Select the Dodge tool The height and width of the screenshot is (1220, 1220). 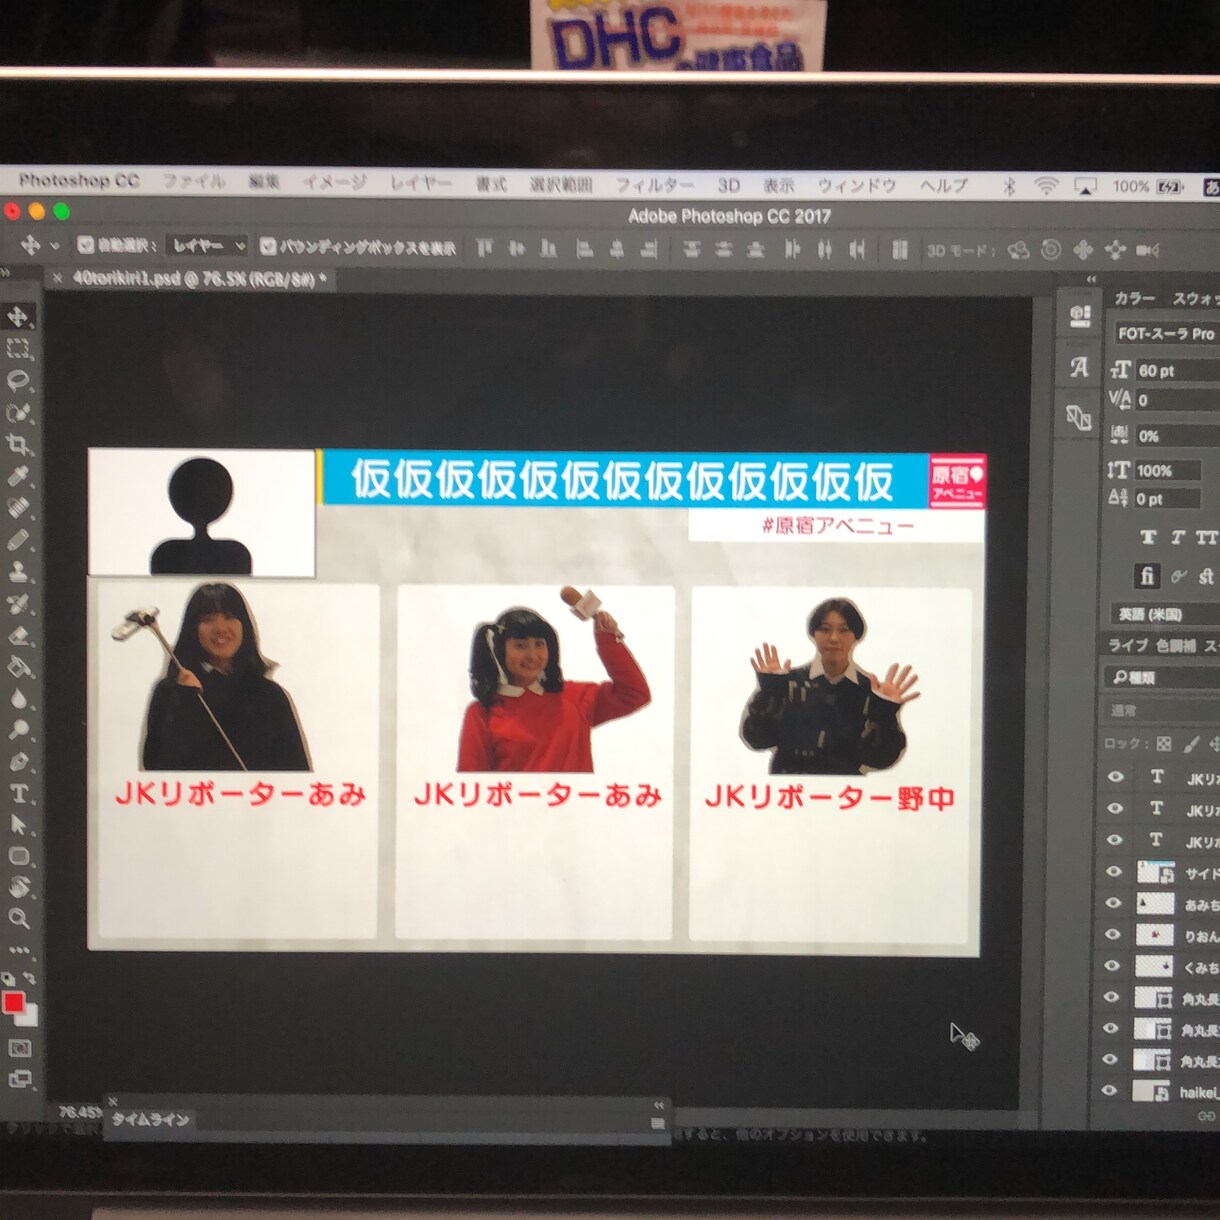click(18, 730)
